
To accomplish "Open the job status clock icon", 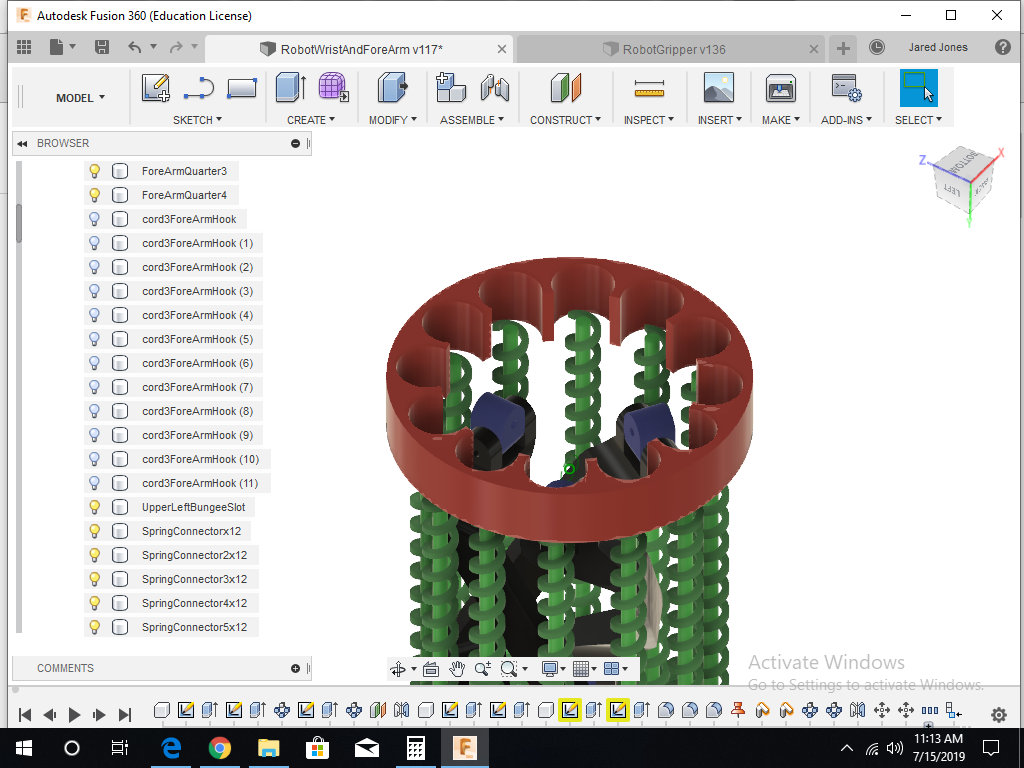I will pyautogui.click(x=876, y=47).
